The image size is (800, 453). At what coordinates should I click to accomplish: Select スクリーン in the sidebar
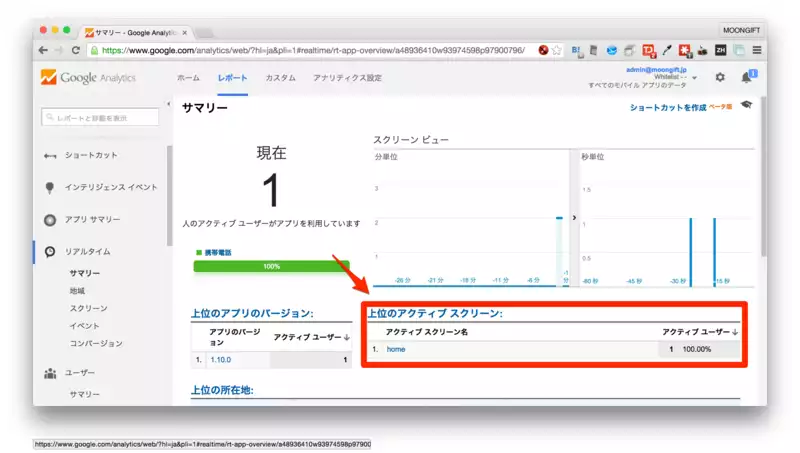(x=89, y=308)
